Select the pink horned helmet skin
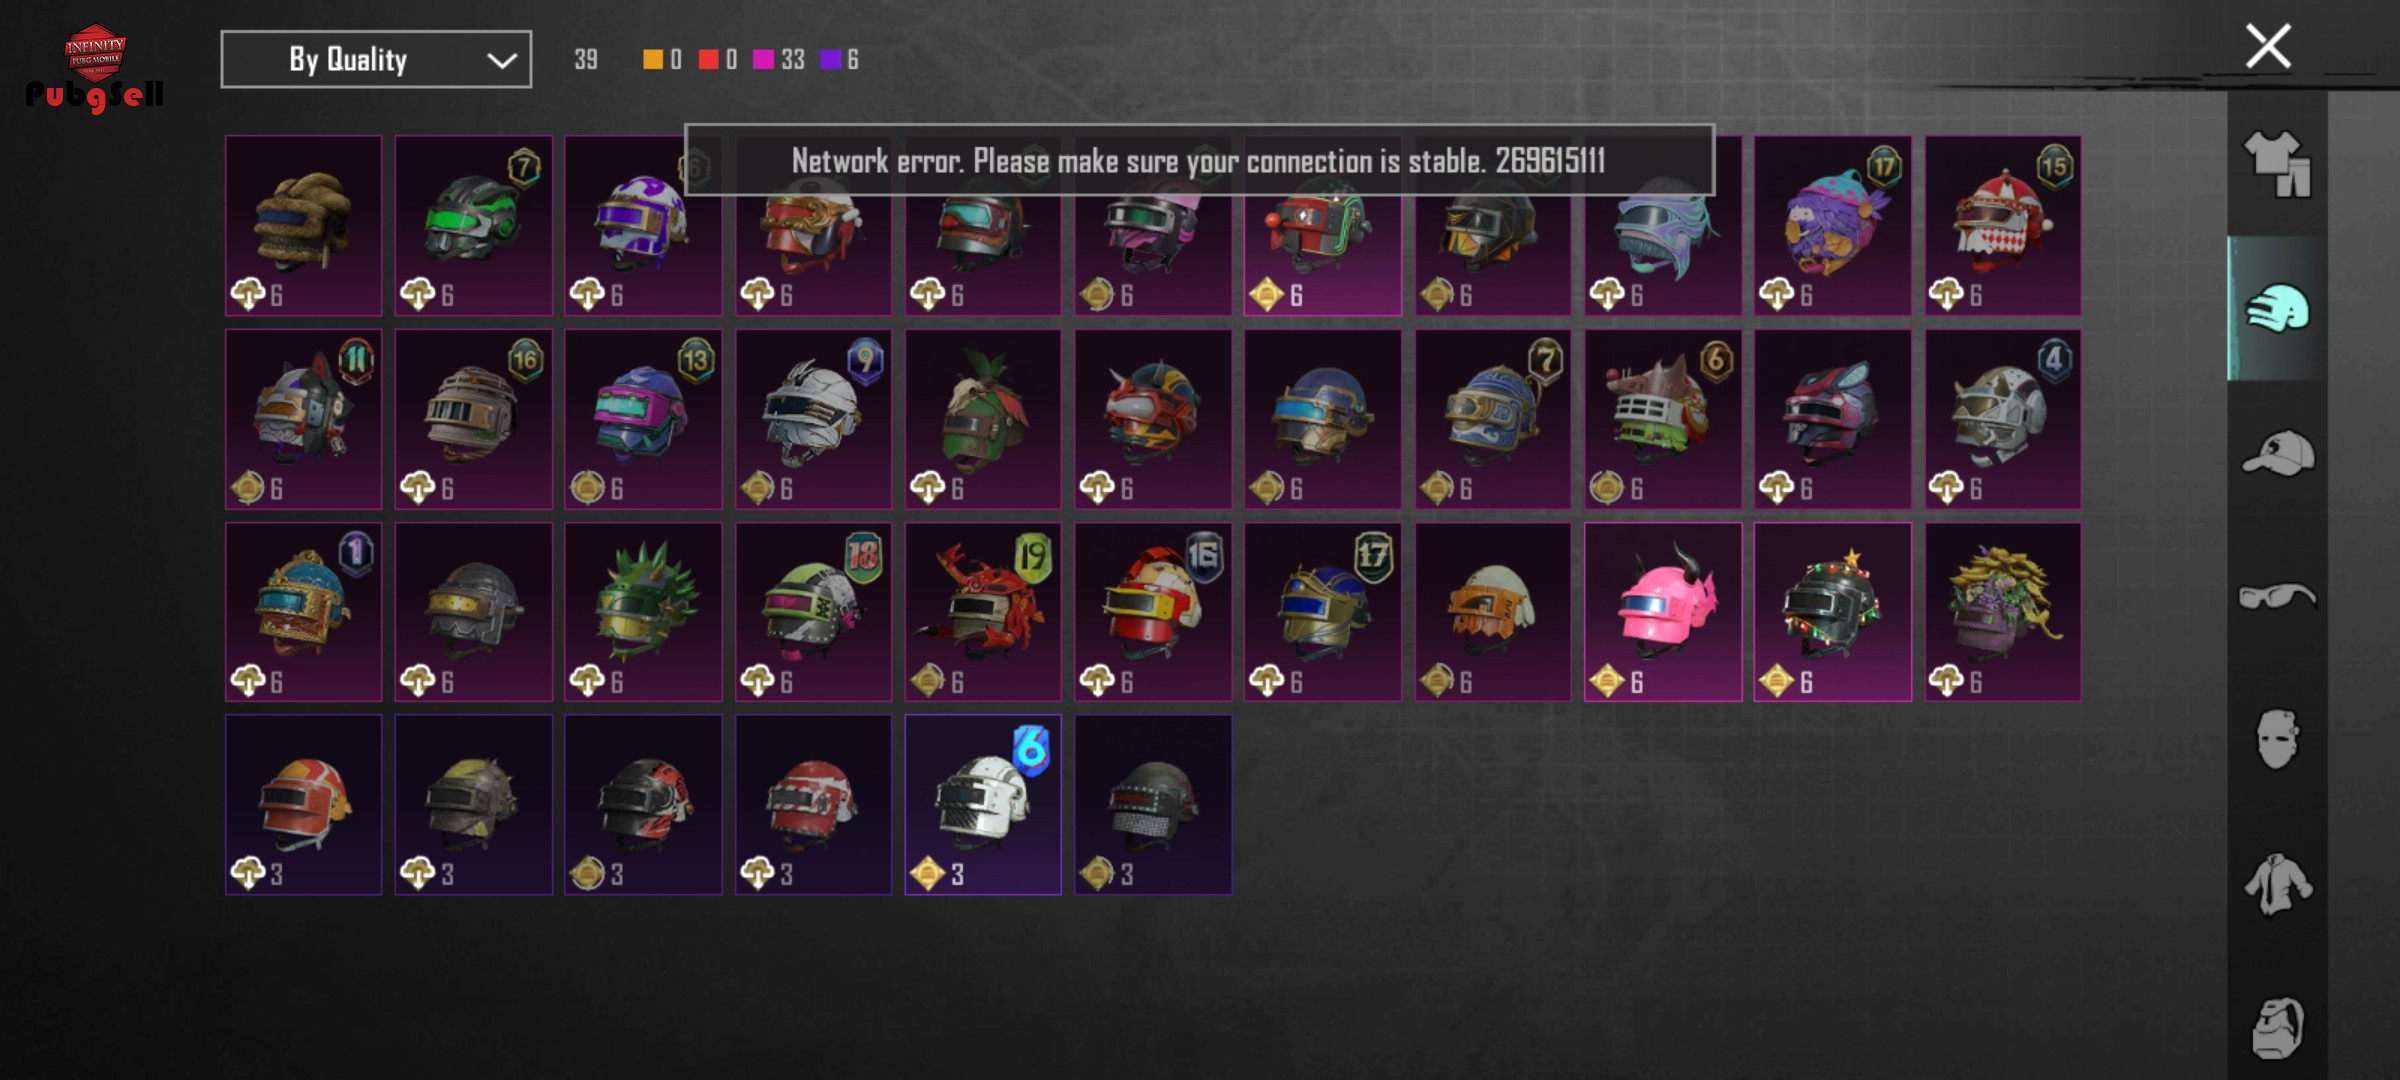This screenshot has height=1080, width=2400. [x=1663, y=612]
